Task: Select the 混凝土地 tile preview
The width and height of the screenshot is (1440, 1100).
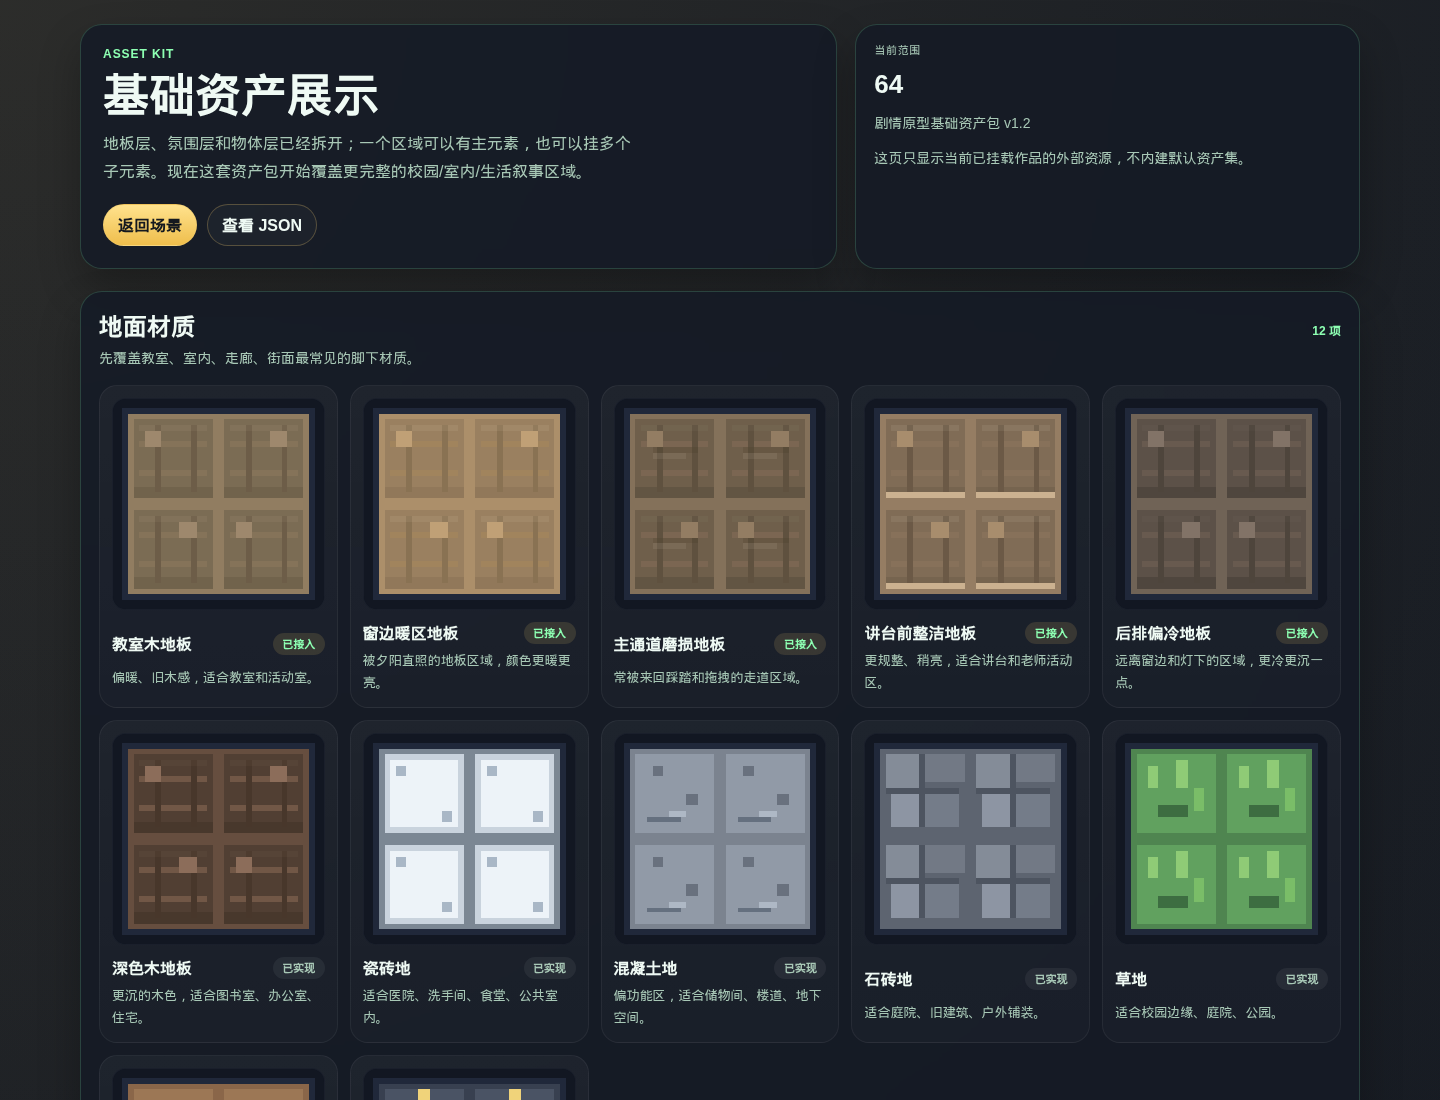Action: (x=719, y=839)
